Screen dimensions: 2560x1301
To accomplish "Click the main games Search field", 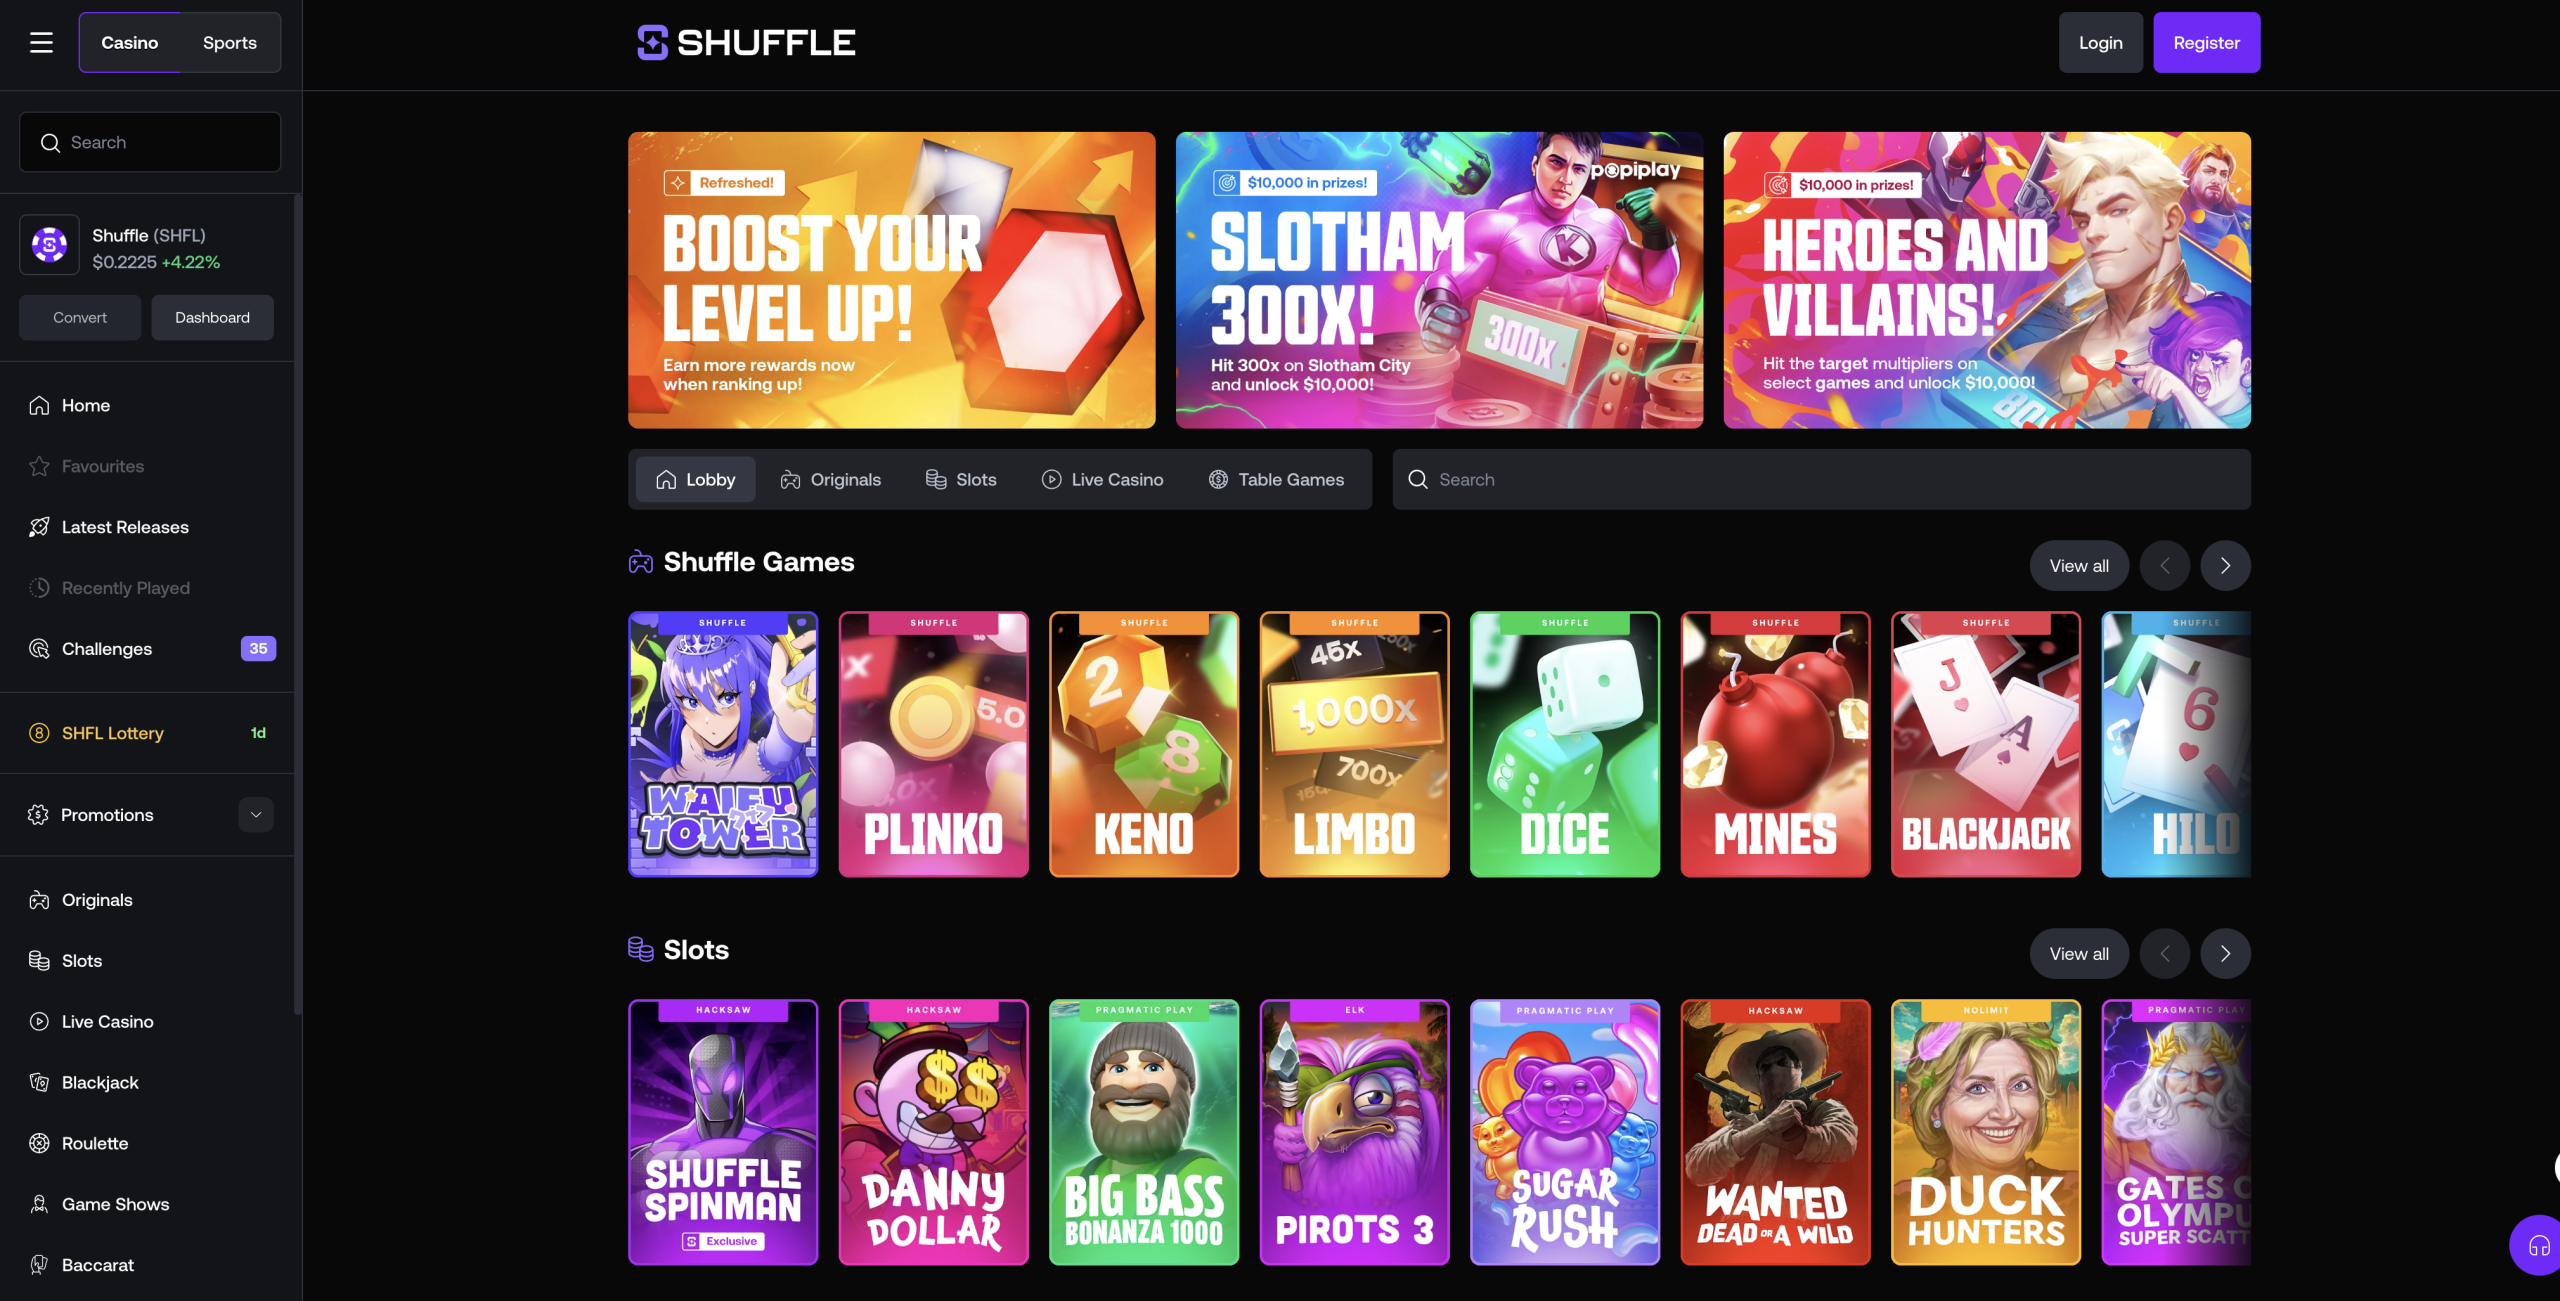I will point(1821,480).
